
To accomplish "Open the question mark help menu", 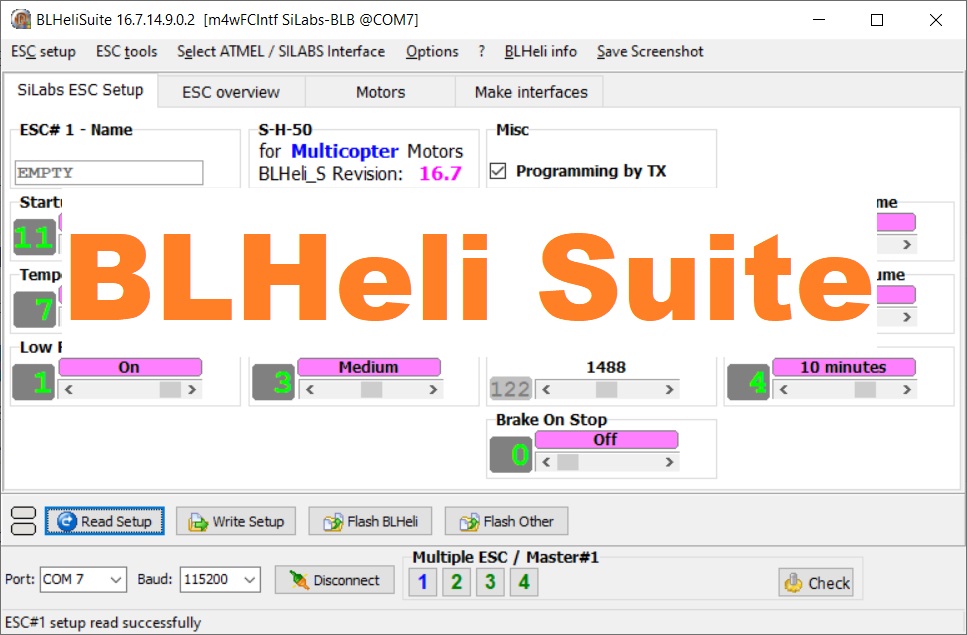I will pyautogui.click(x=481, y=52).
